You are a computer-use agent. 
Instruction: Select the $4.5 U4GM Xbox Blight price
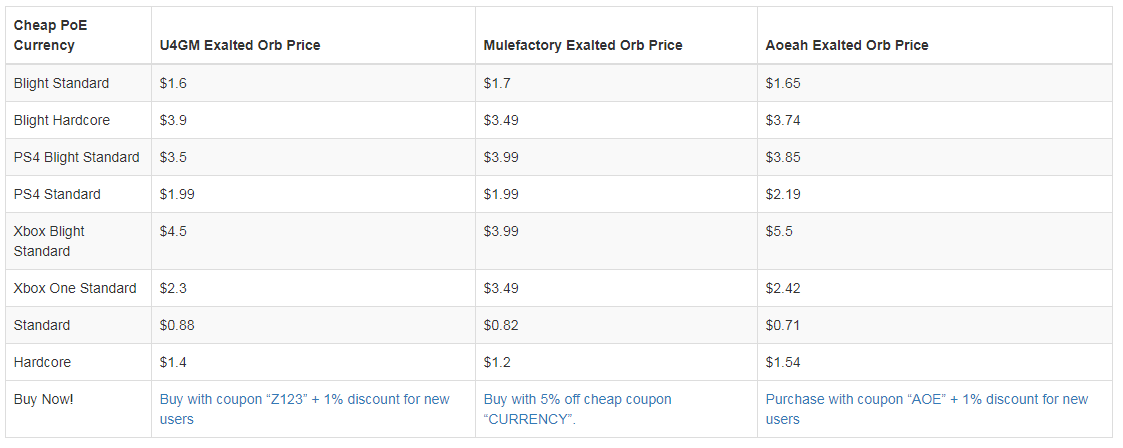[173, 231]
